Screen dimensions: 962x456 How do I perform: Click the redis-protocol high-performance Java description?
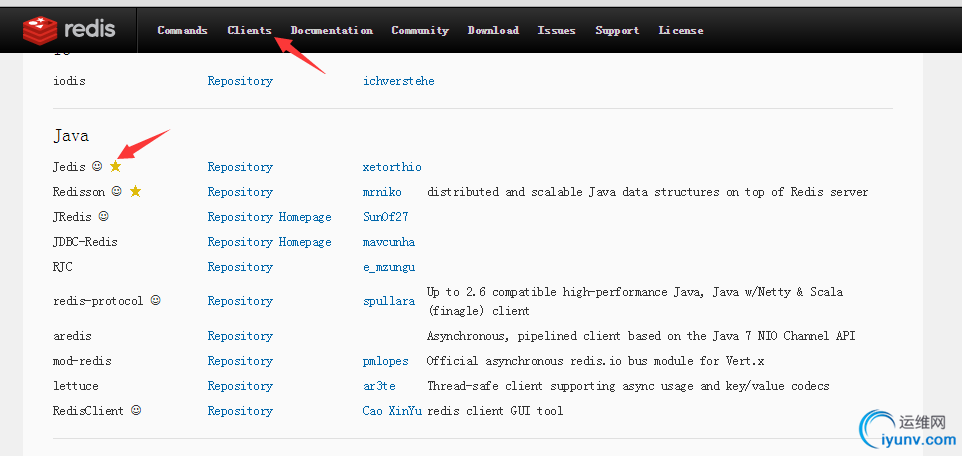click(635, 301)
